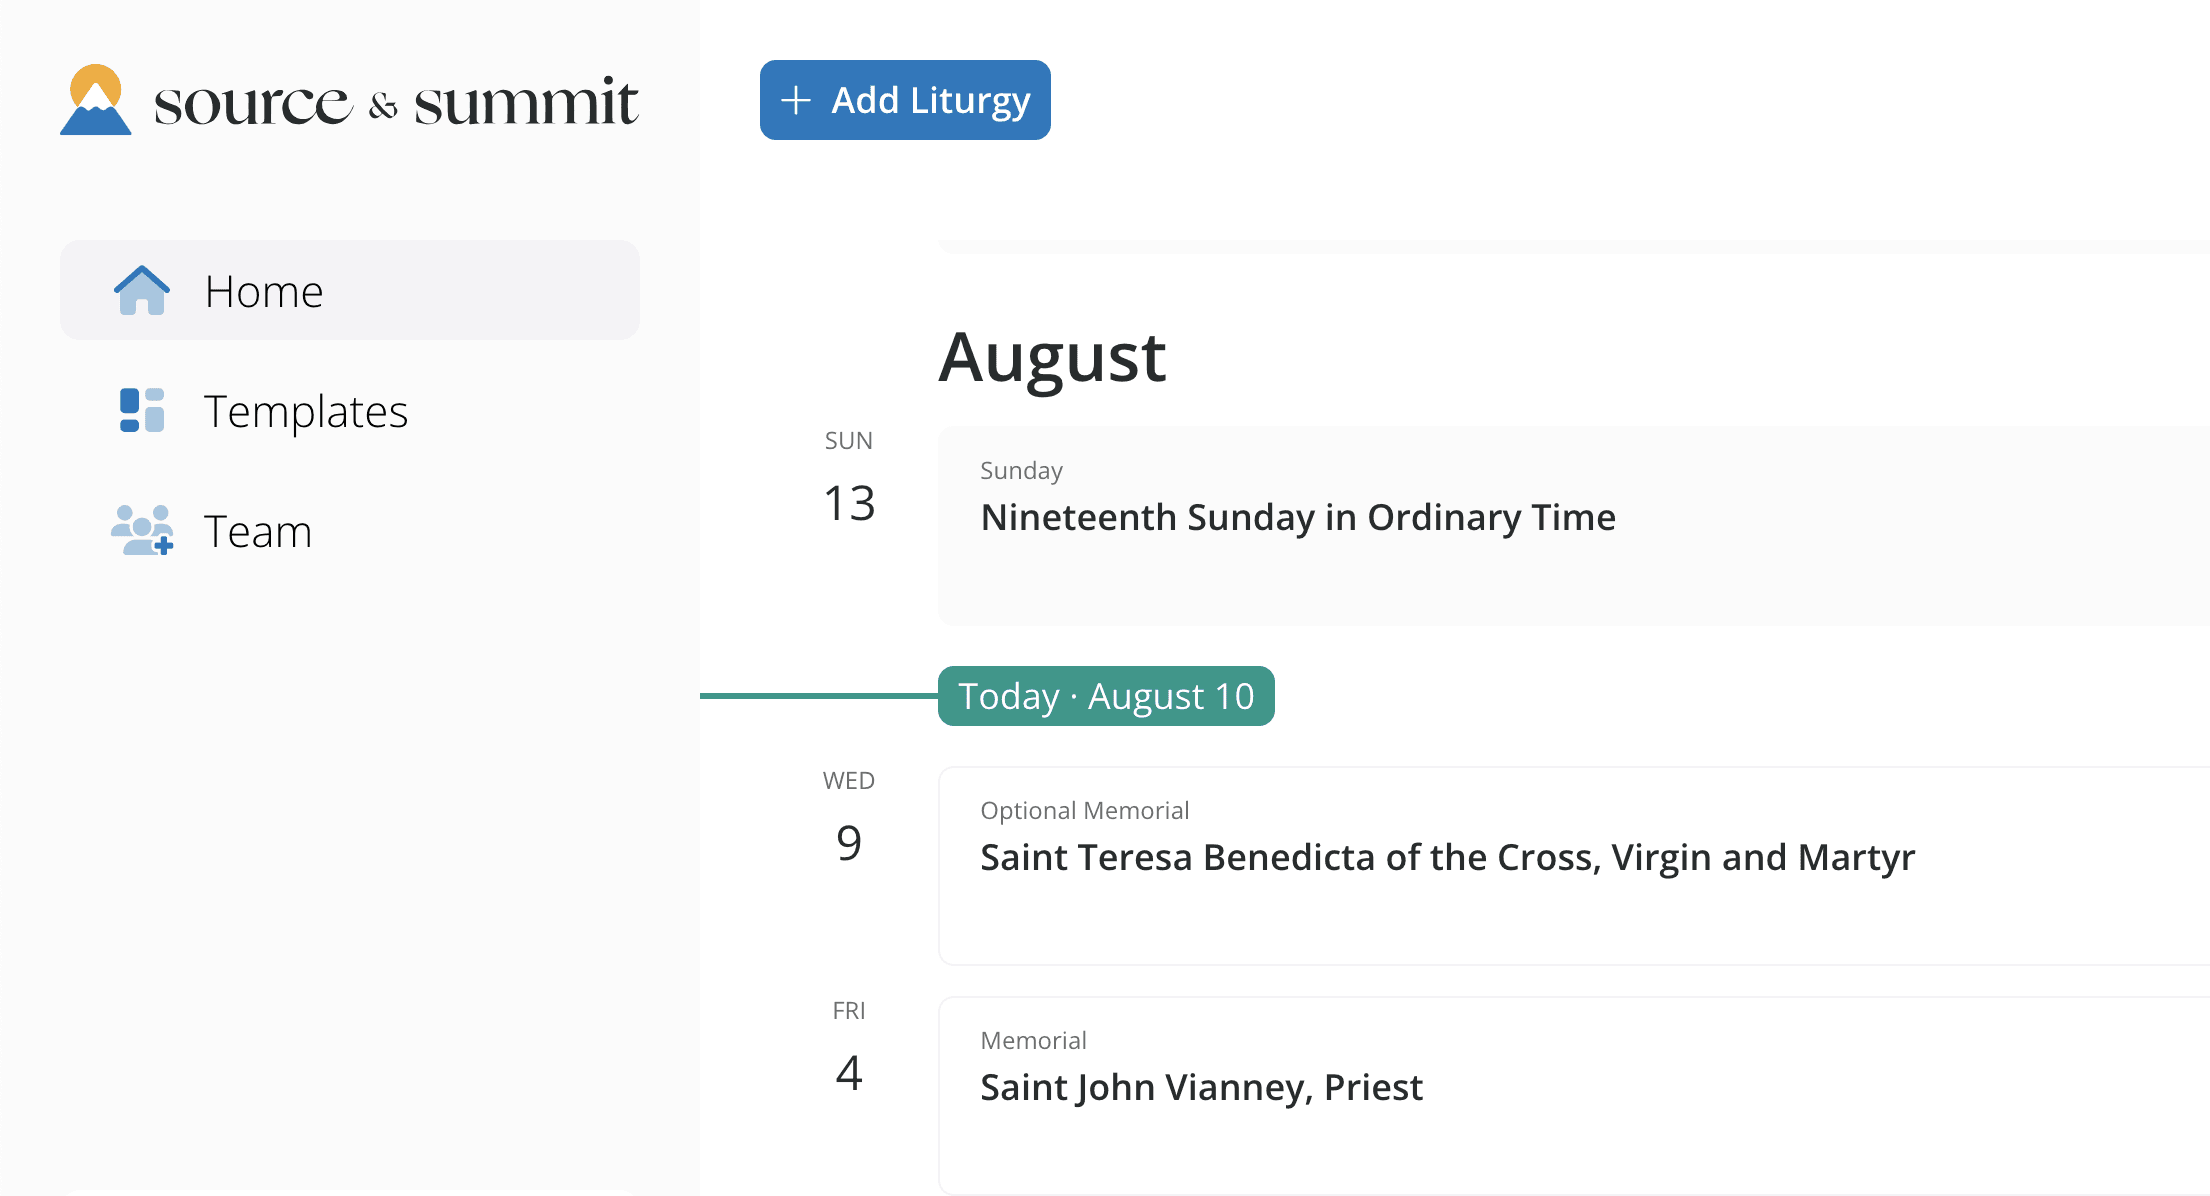Click the Team people icon
Viewport: 2210px width, 1196px height.
click(x=142, y=530)
